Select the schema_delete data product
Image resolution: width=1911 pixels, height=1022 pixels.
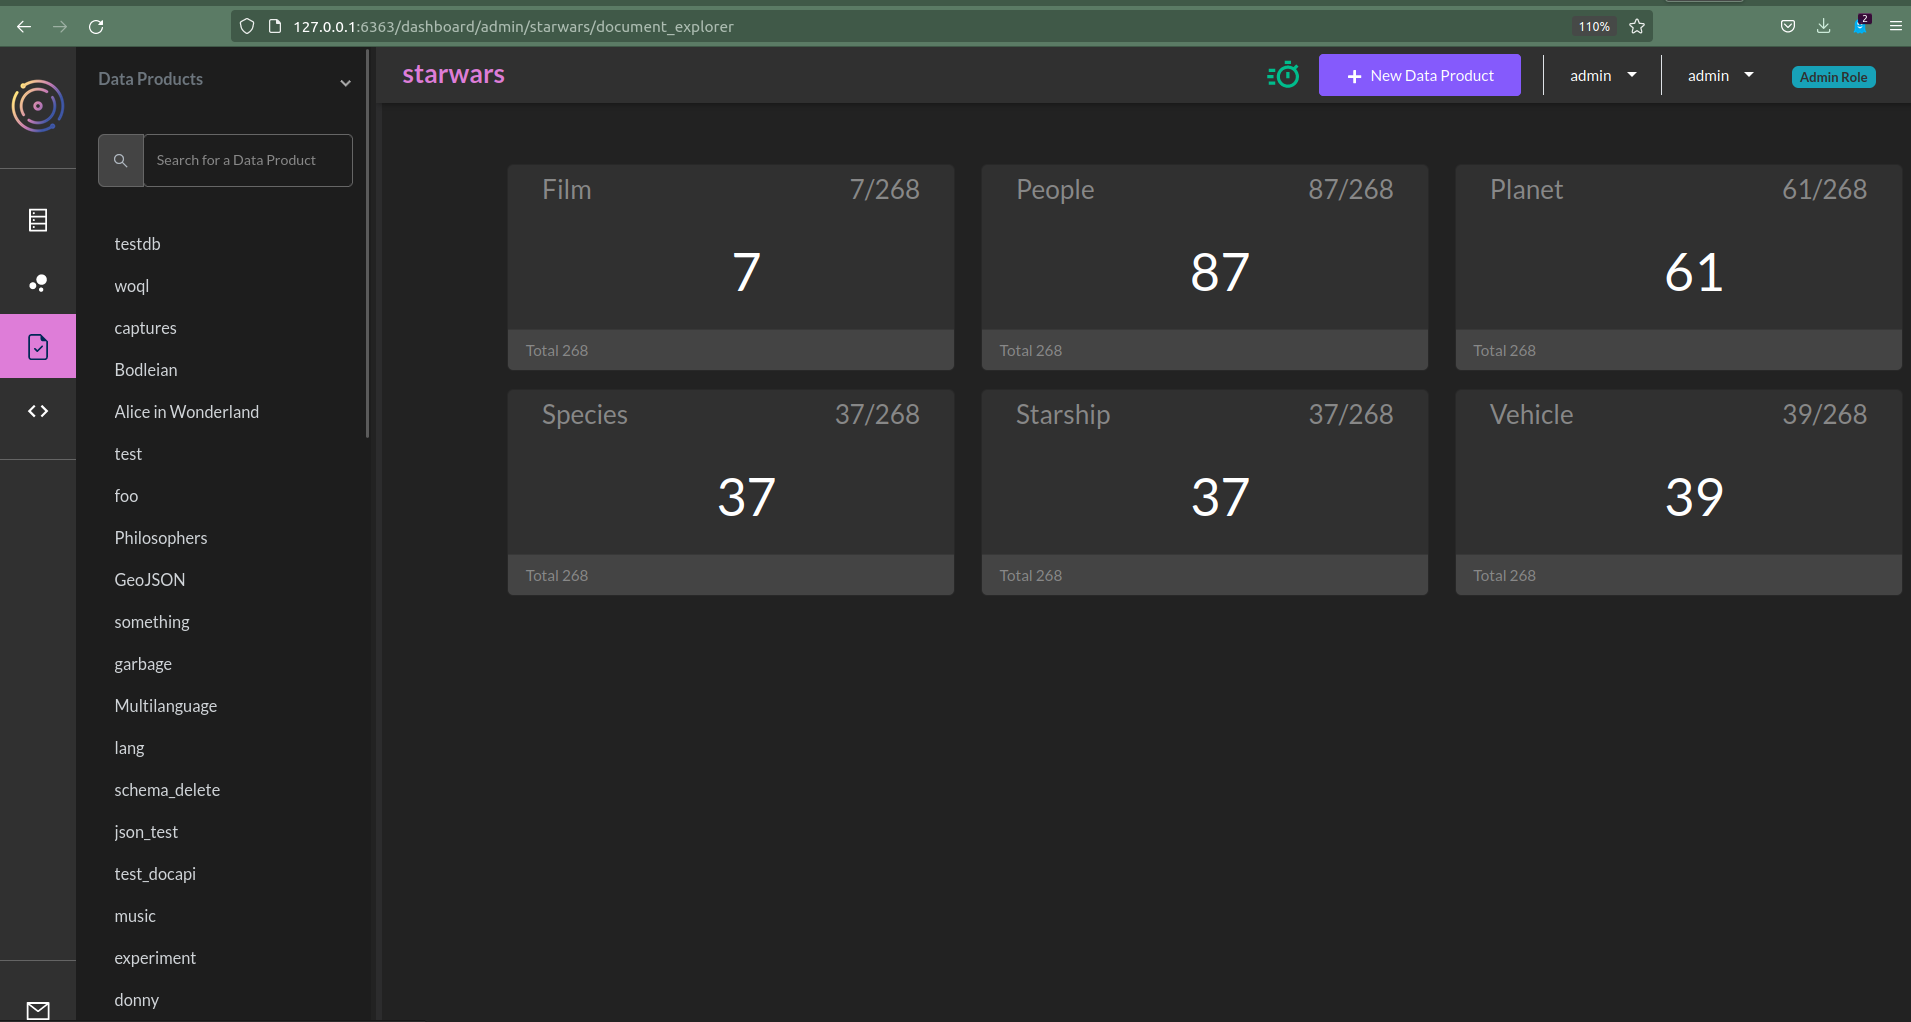[x=167, y=790]
